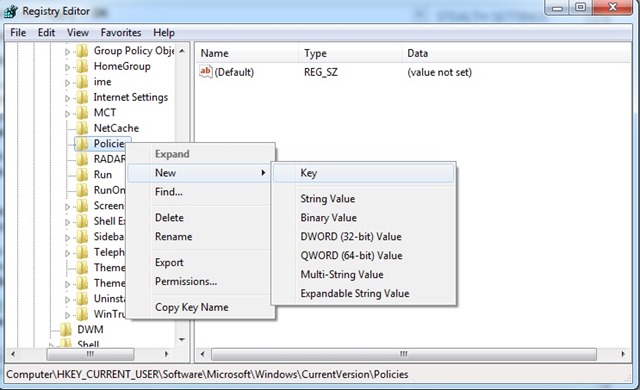Screen dimensions: 640x390
Task: Open the Edit menu
Action: 46,33
